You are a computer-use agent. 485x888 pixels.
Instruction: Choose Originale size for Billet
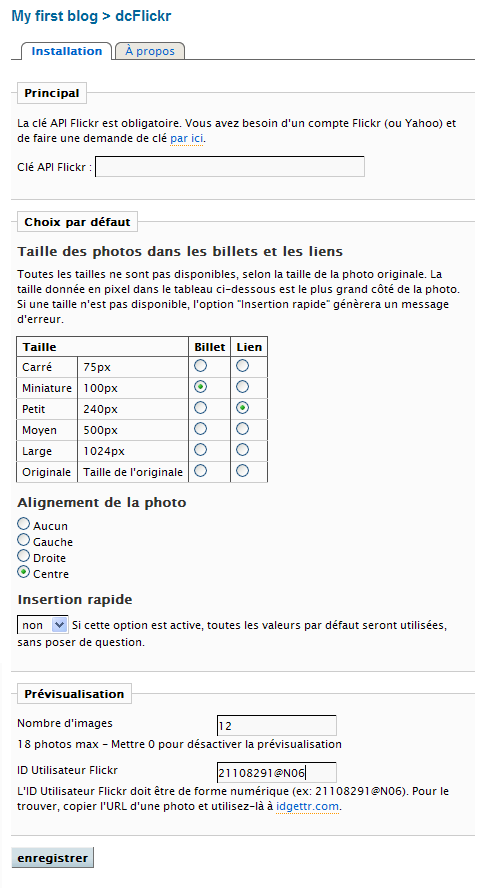pyautogui.click(x=201, y=470)
